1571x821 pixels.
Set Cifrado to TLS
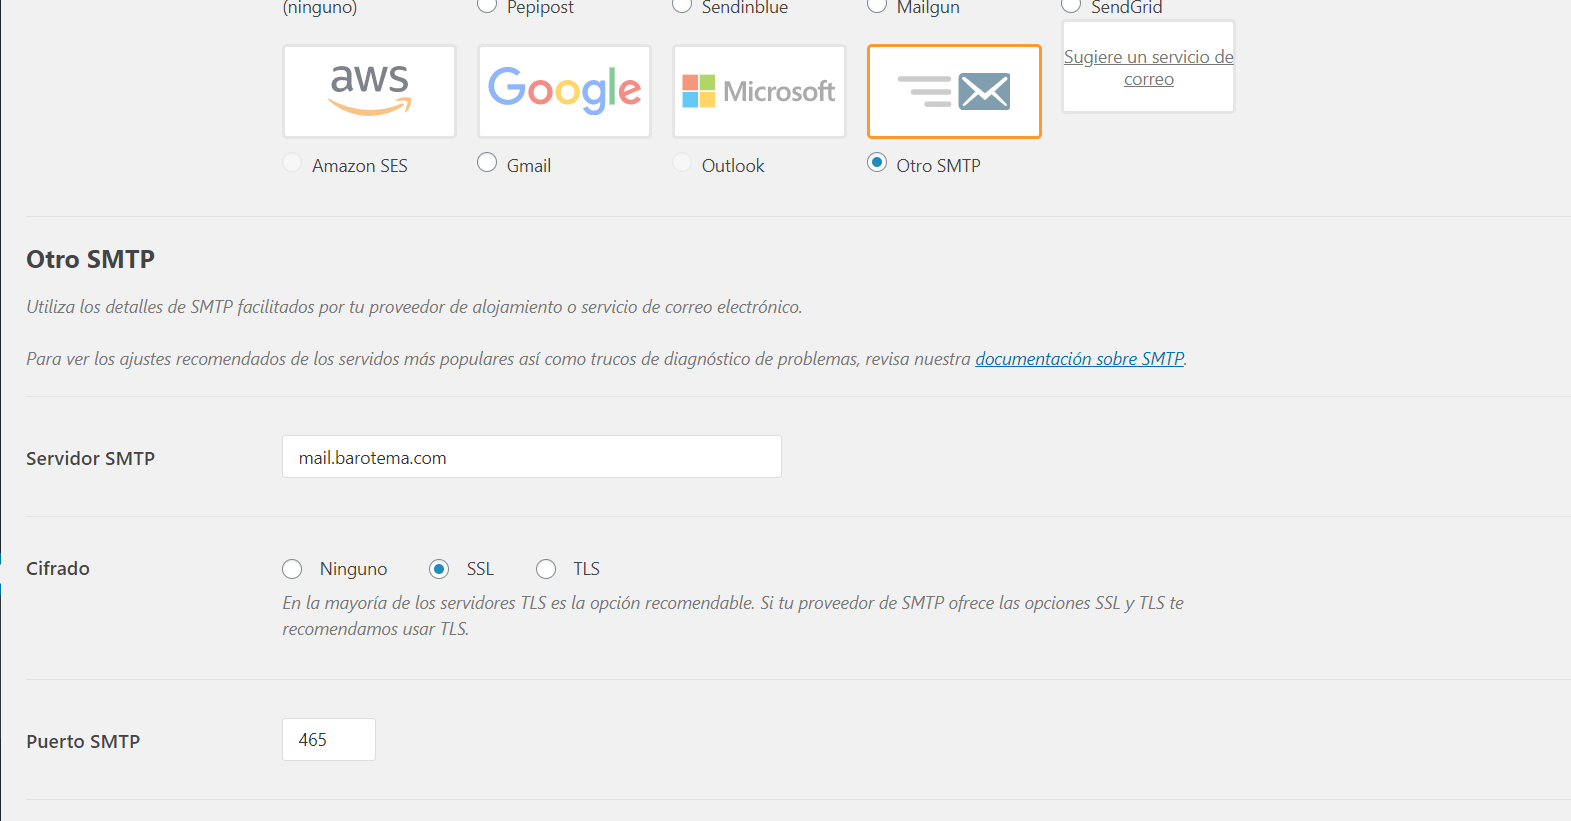(x=546, y=569)
